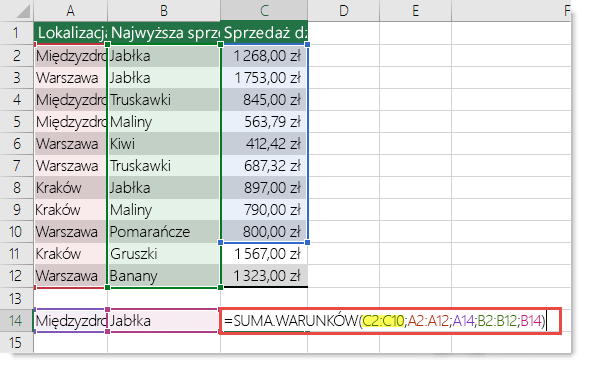The width and height of the screenshot is (598, 368).
Task: Select row 12 header
Action: (16, 276)
